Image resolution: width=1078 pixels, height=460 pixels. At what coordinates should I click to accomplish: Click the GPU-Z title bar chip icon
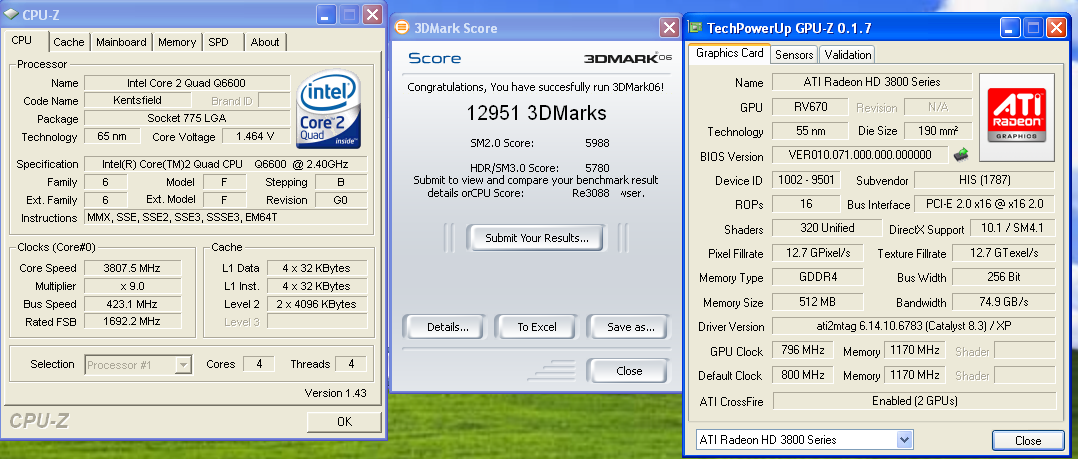point(696,28)
